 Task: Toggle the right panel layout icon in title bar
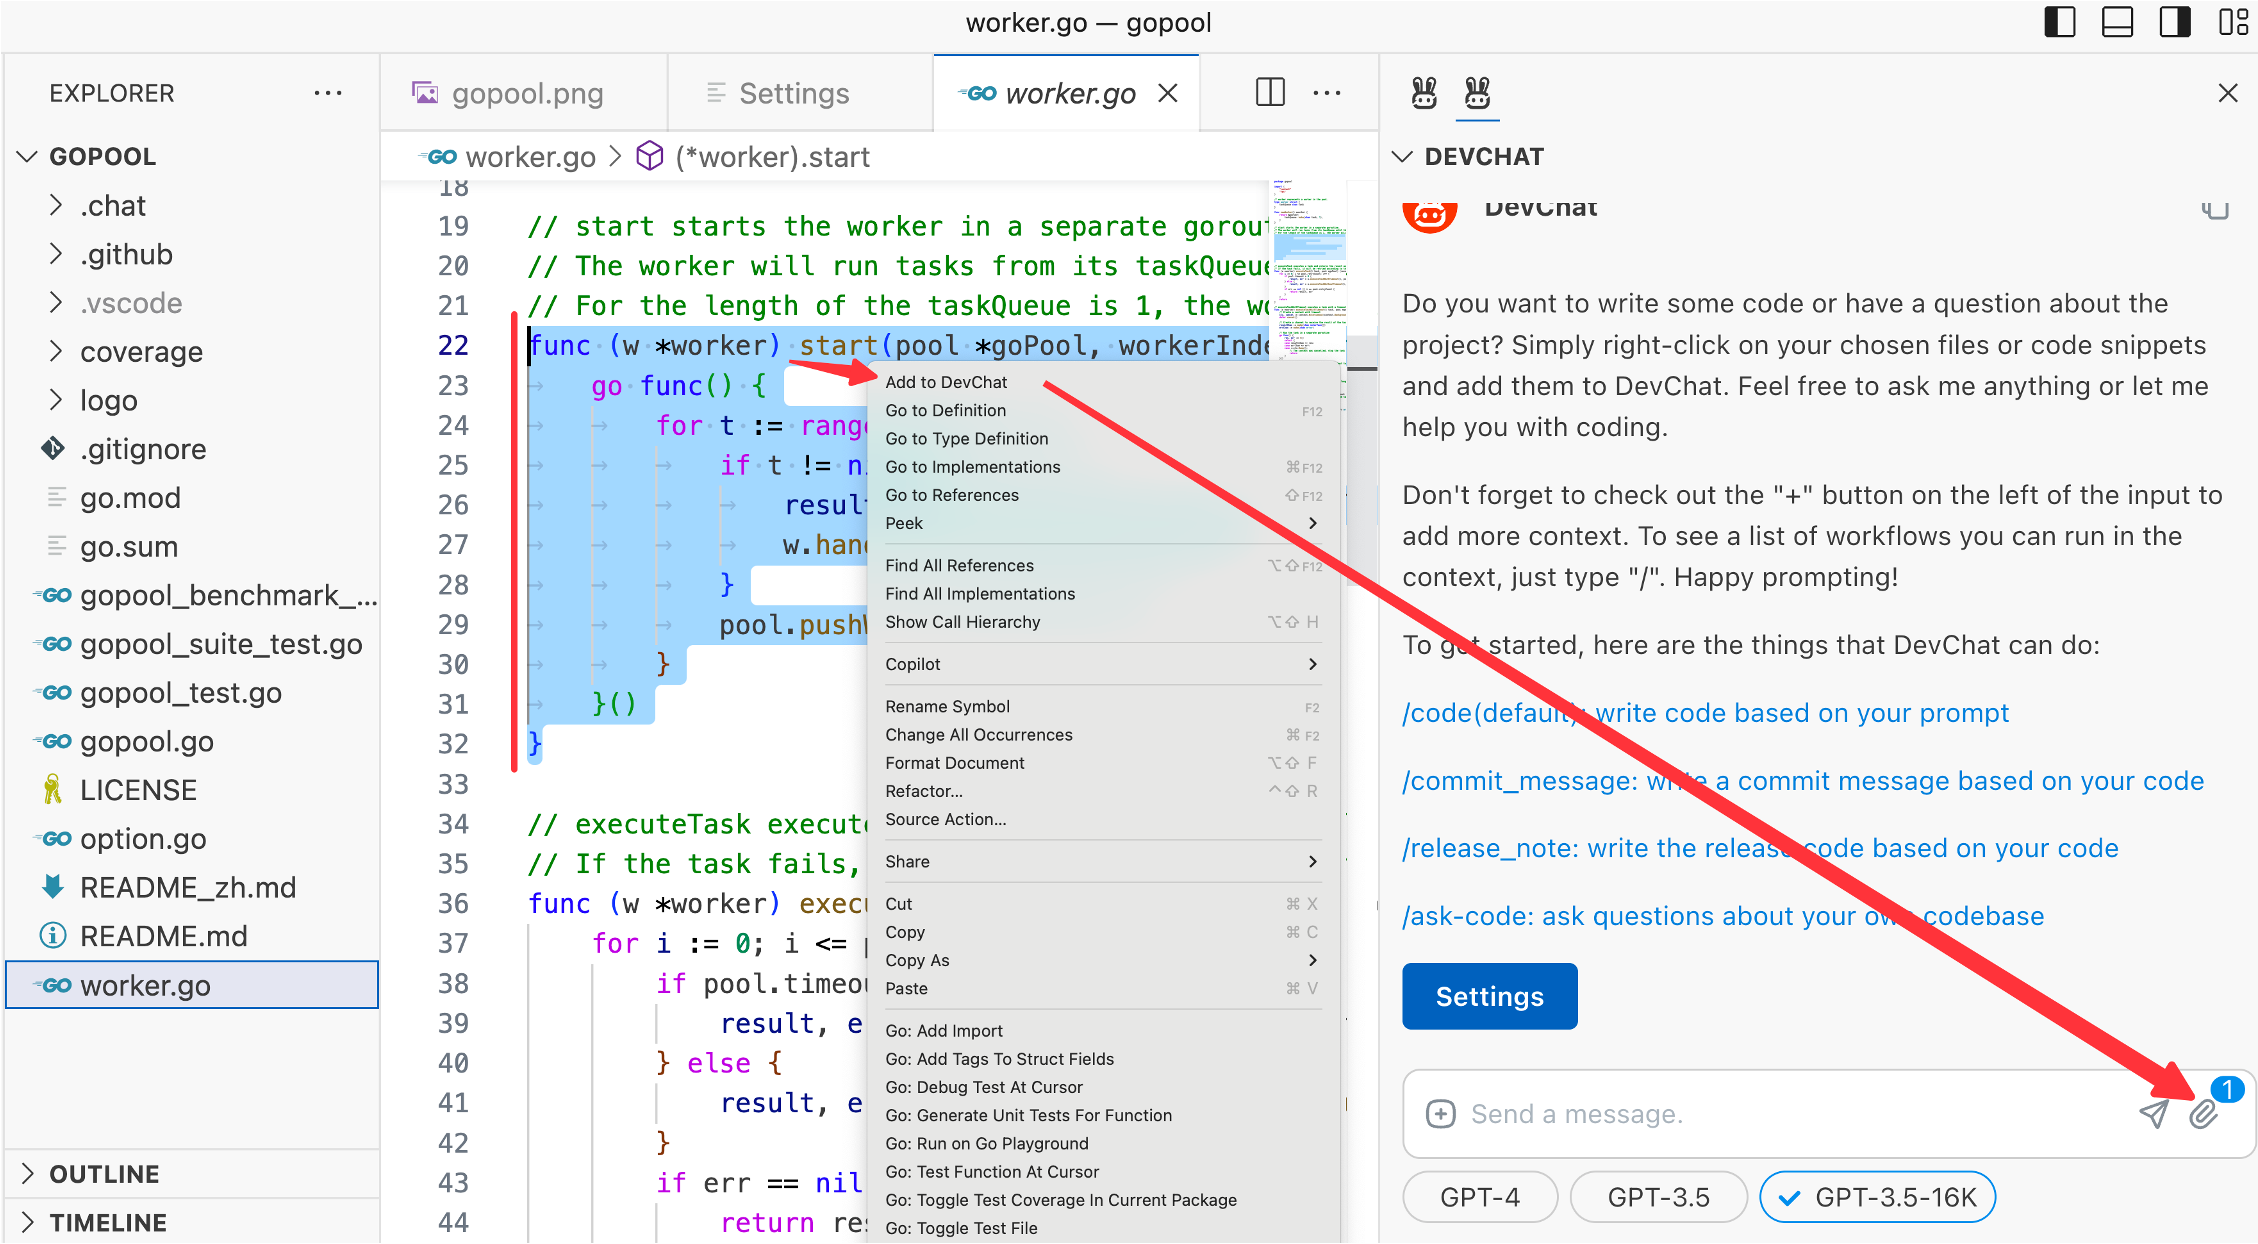pos(2174,22)
